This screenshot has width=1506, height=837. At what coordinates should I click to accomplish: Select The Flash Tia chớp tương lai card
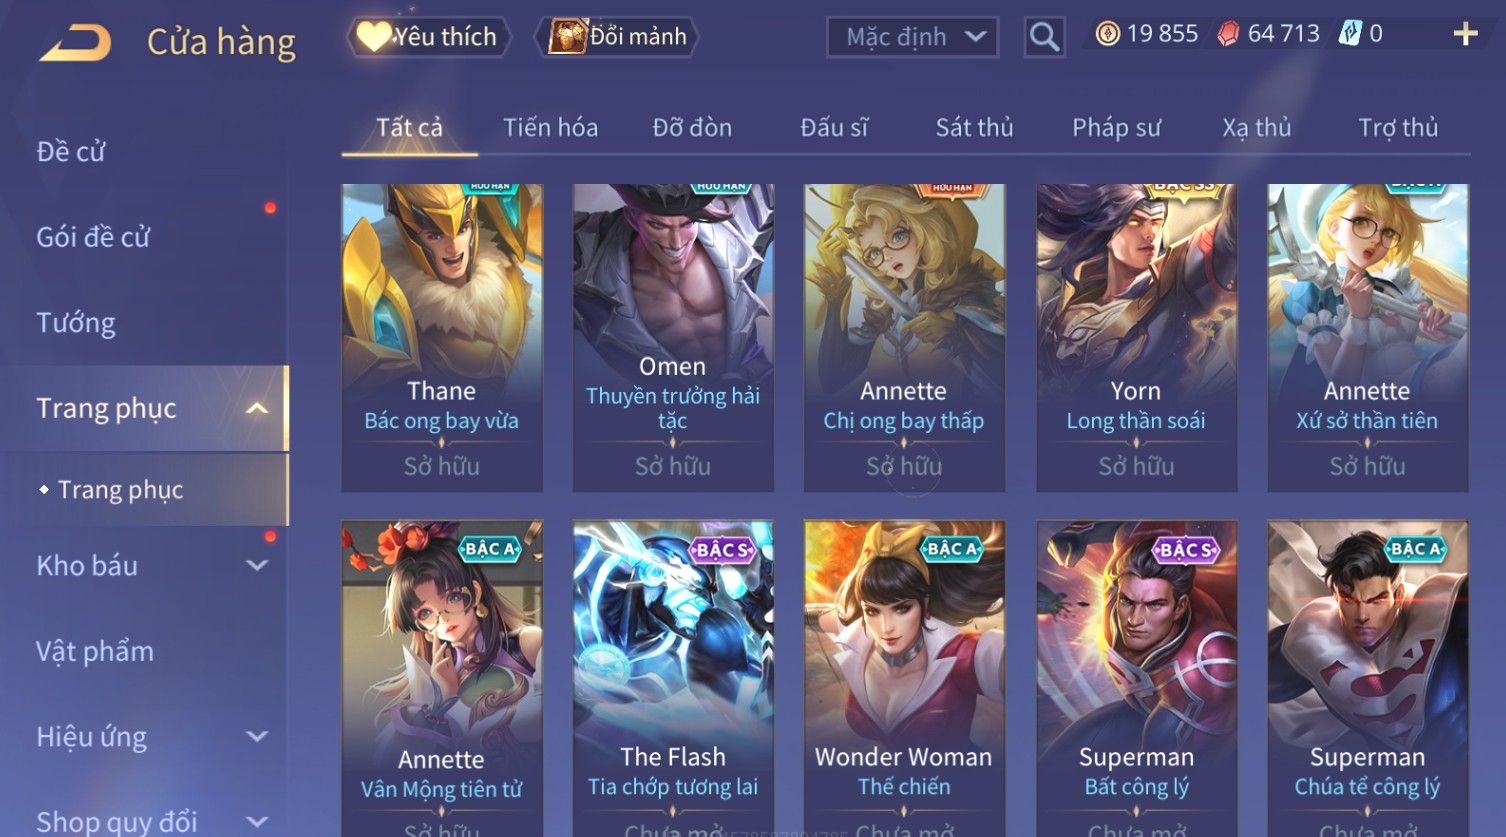tap(673, 678)
